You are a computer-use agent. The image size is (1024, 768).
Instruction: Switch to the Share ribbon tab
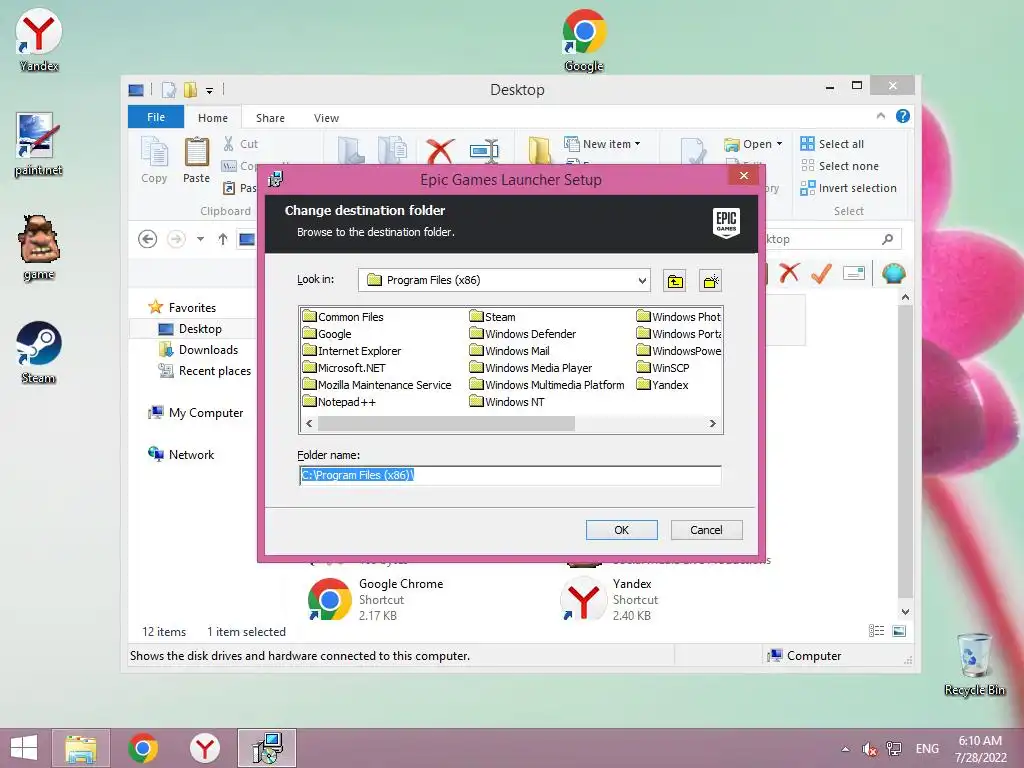pyautogui.click(x=270, y=118)
